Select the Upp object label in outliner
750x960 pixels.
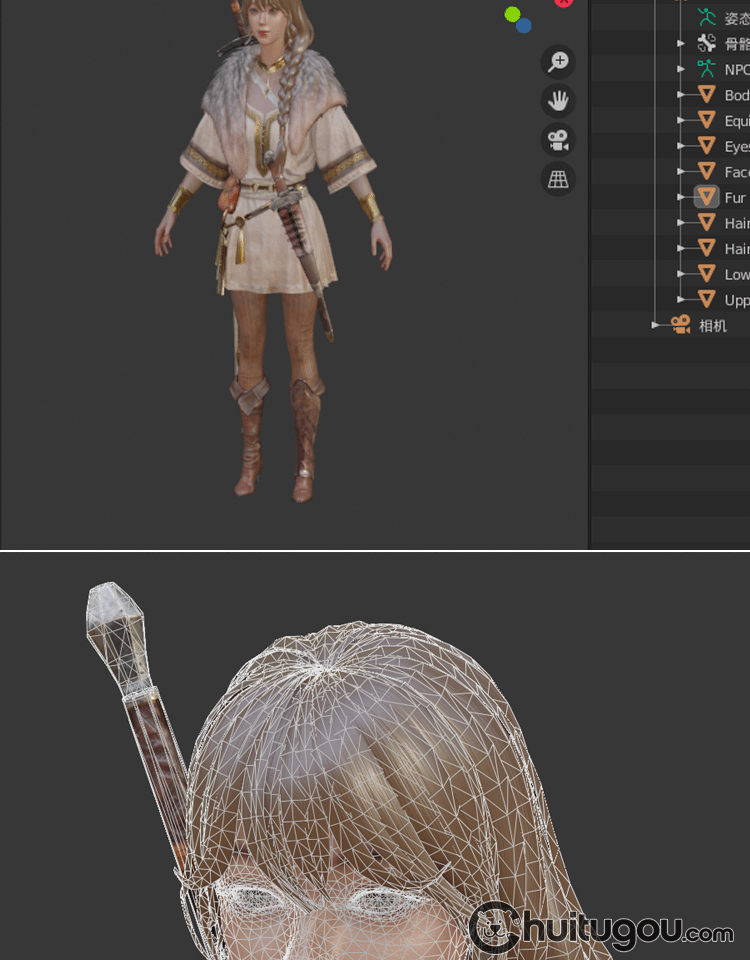coord(736,300)
